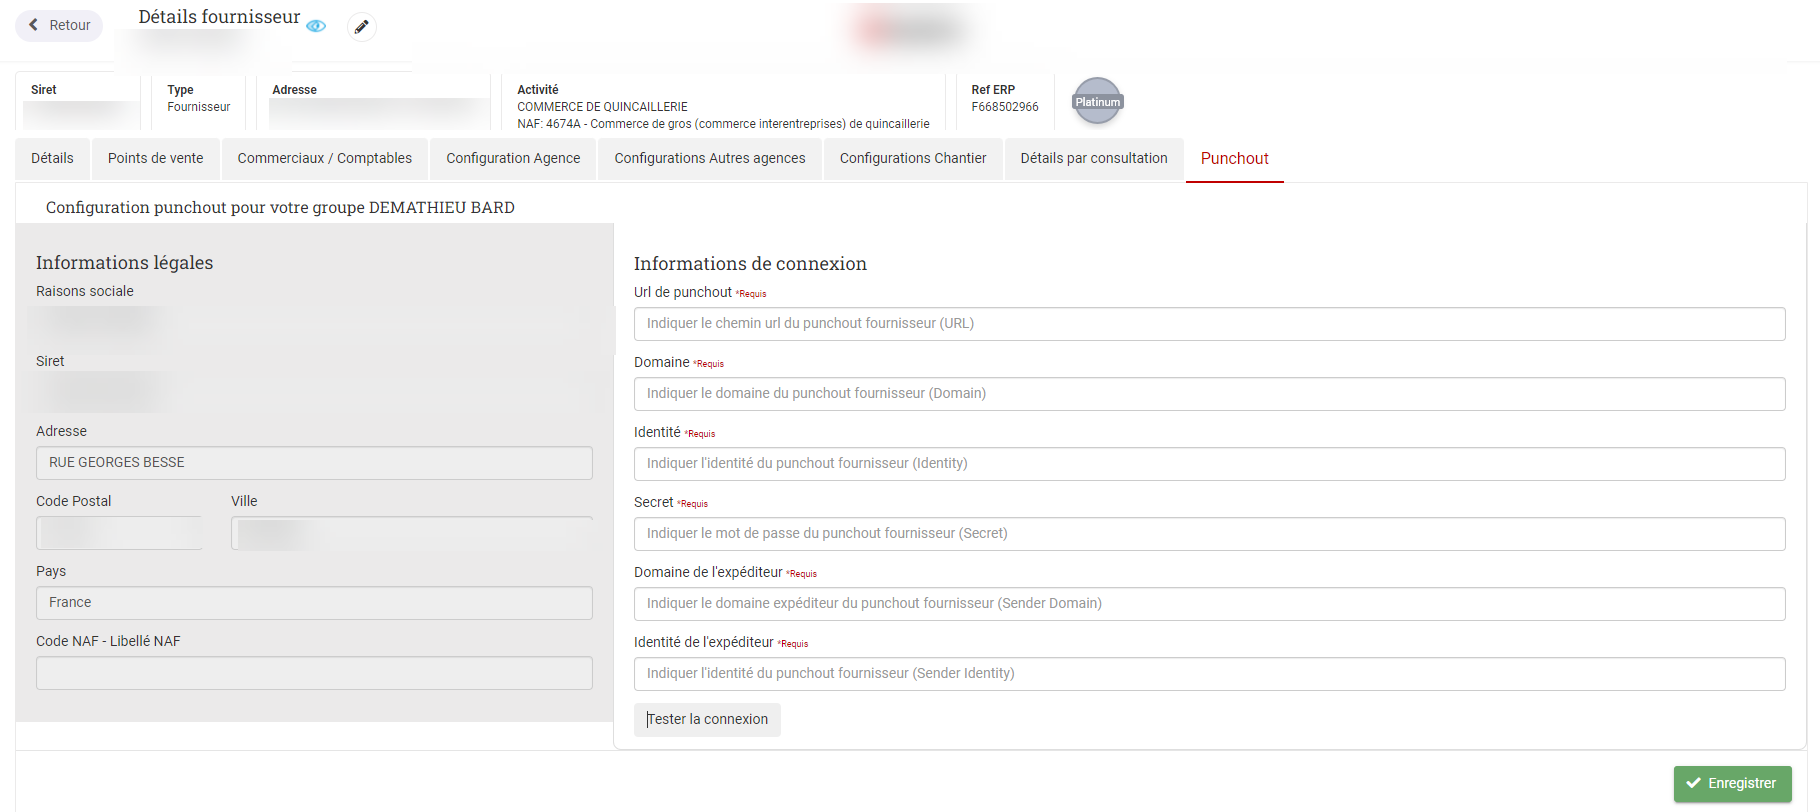Viewport: 1820px width, 812px height.
Task: Open Détails par consultation tab
Action: (1093, 158)
